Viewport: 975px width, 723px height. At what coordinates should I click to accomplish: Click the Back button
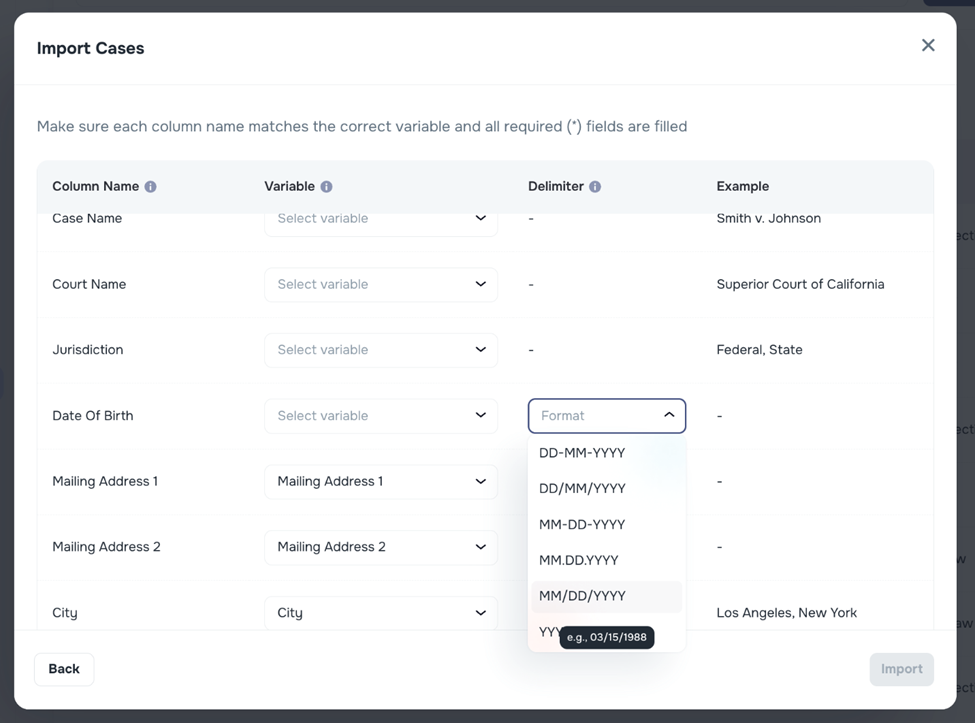click(x=64, y=669)
